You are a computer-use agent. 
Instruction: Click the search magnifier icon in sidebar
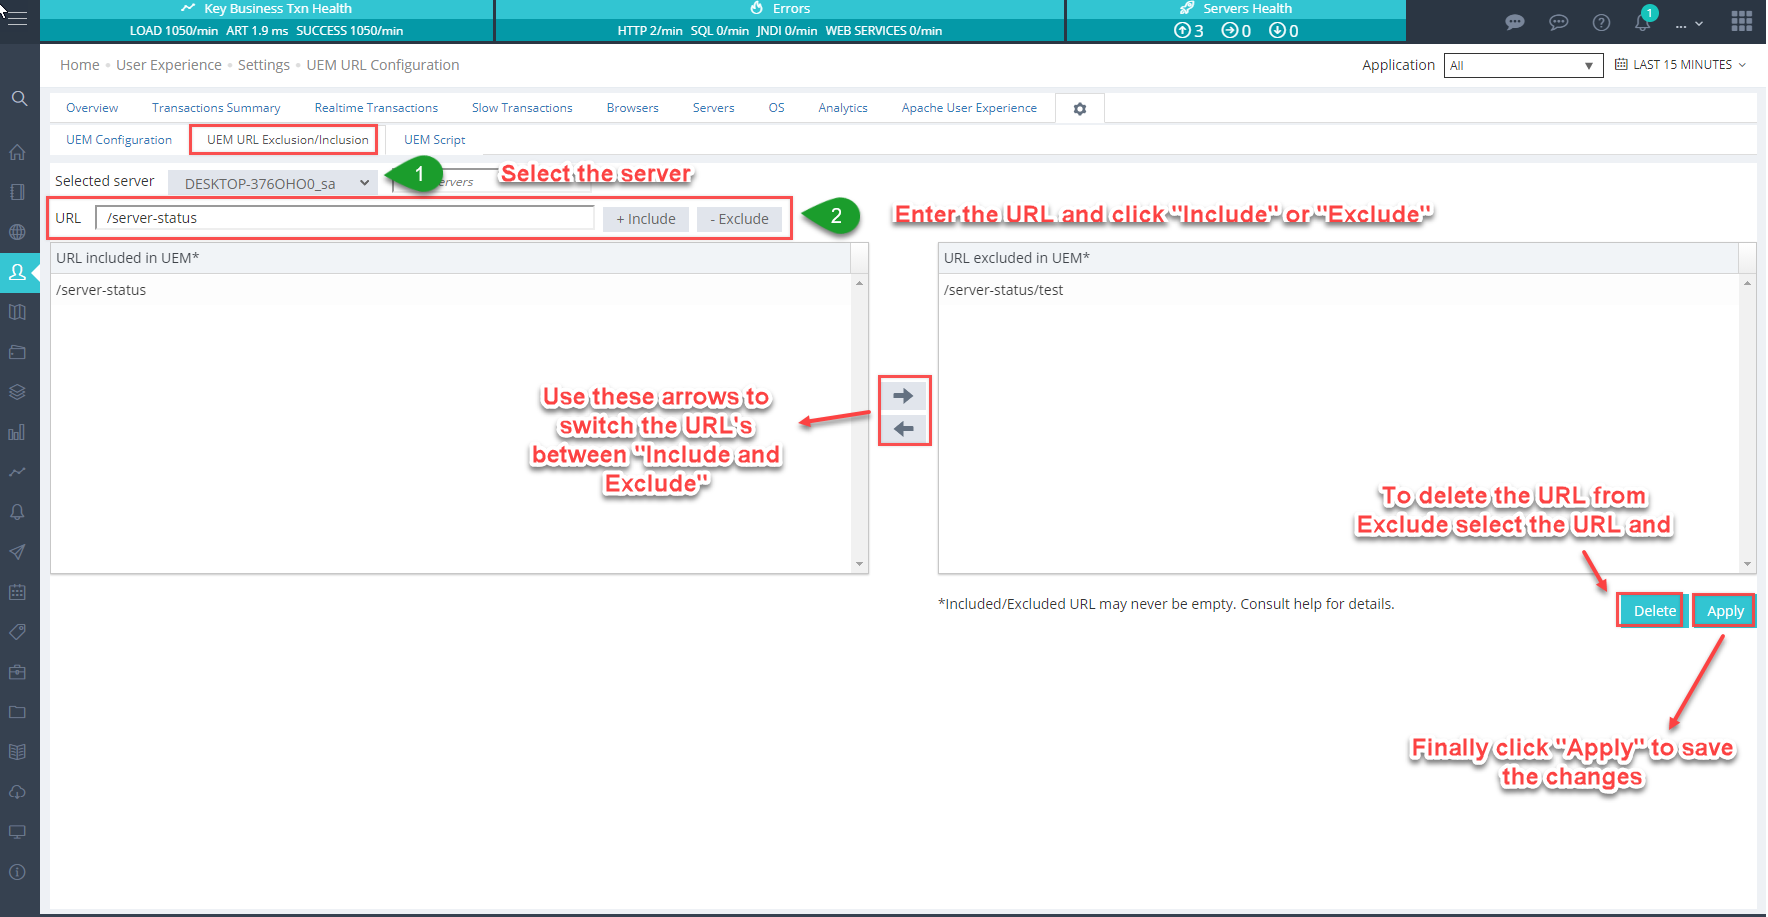pos(19,98)
